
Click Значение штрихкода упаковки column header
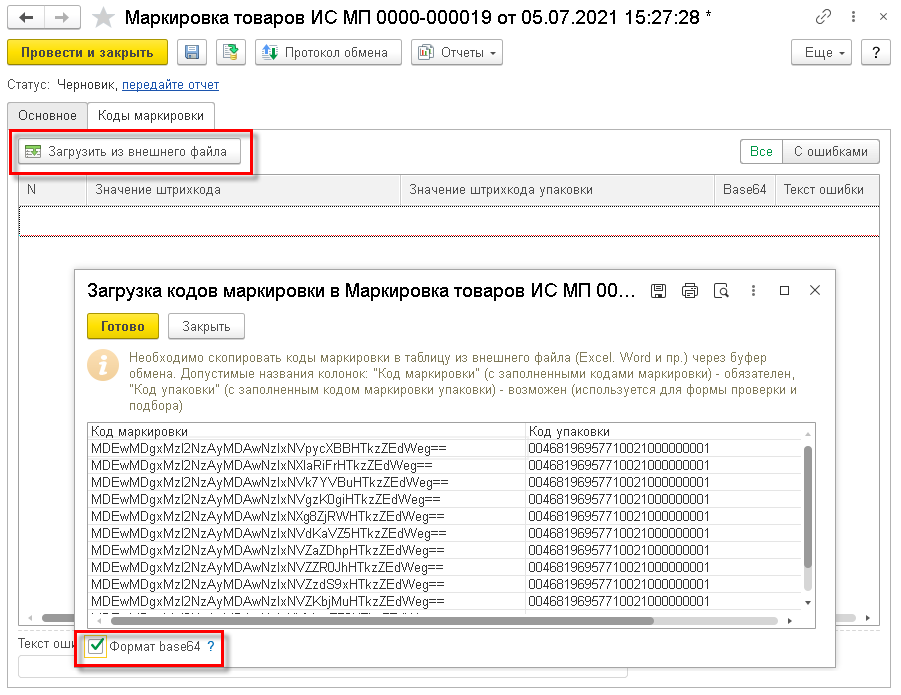click(x=557, y=190)
